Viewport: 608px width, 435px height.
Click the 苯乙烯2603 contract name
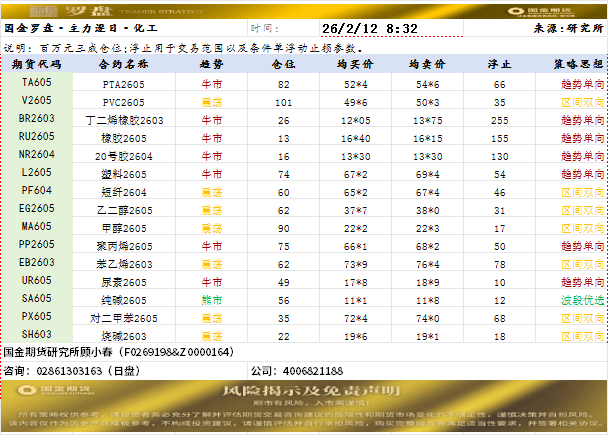click(124, 264)
